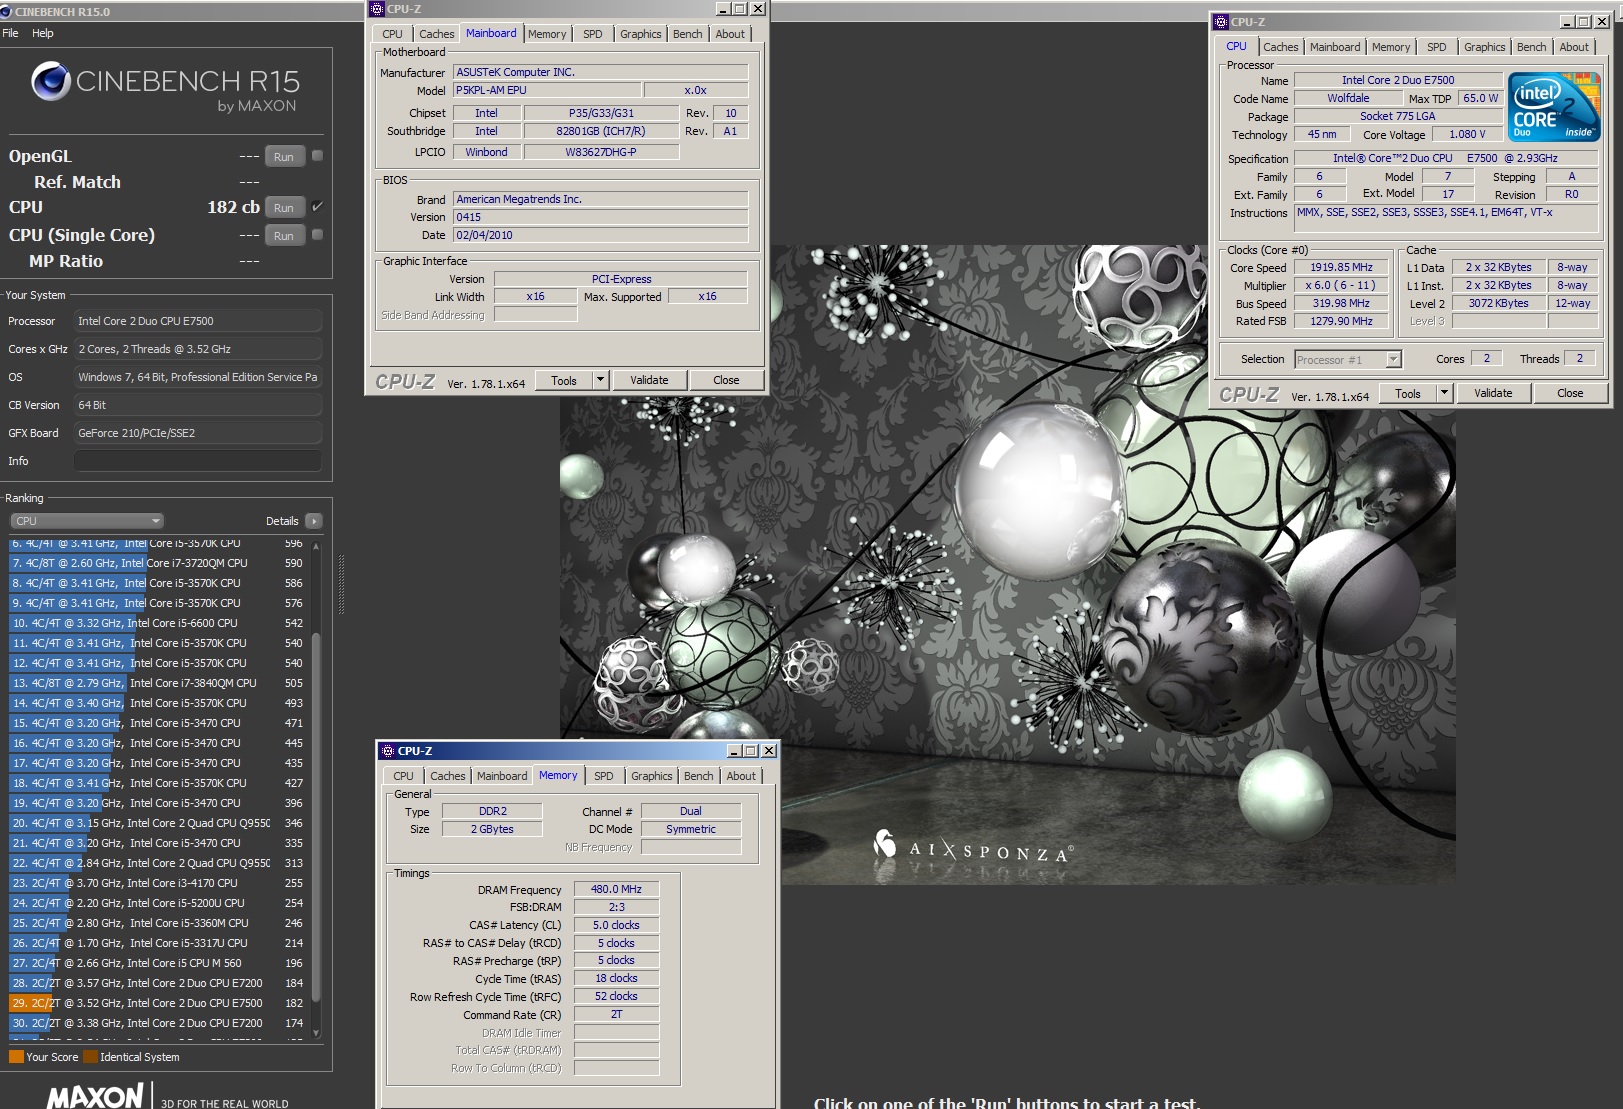Open Tools dropdown arrow in Mainboard CPU-Z window

pyautogui.click(x=600, y=380)
